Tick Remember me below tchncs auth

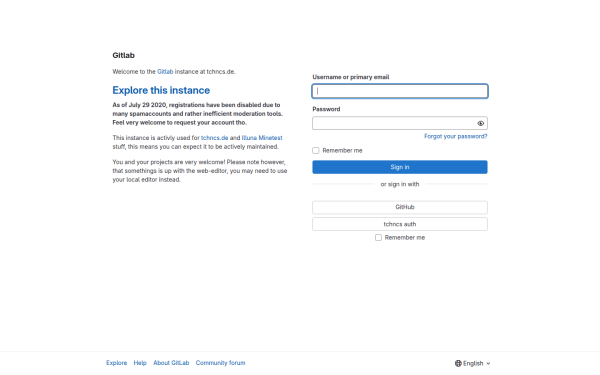[378, 238]
